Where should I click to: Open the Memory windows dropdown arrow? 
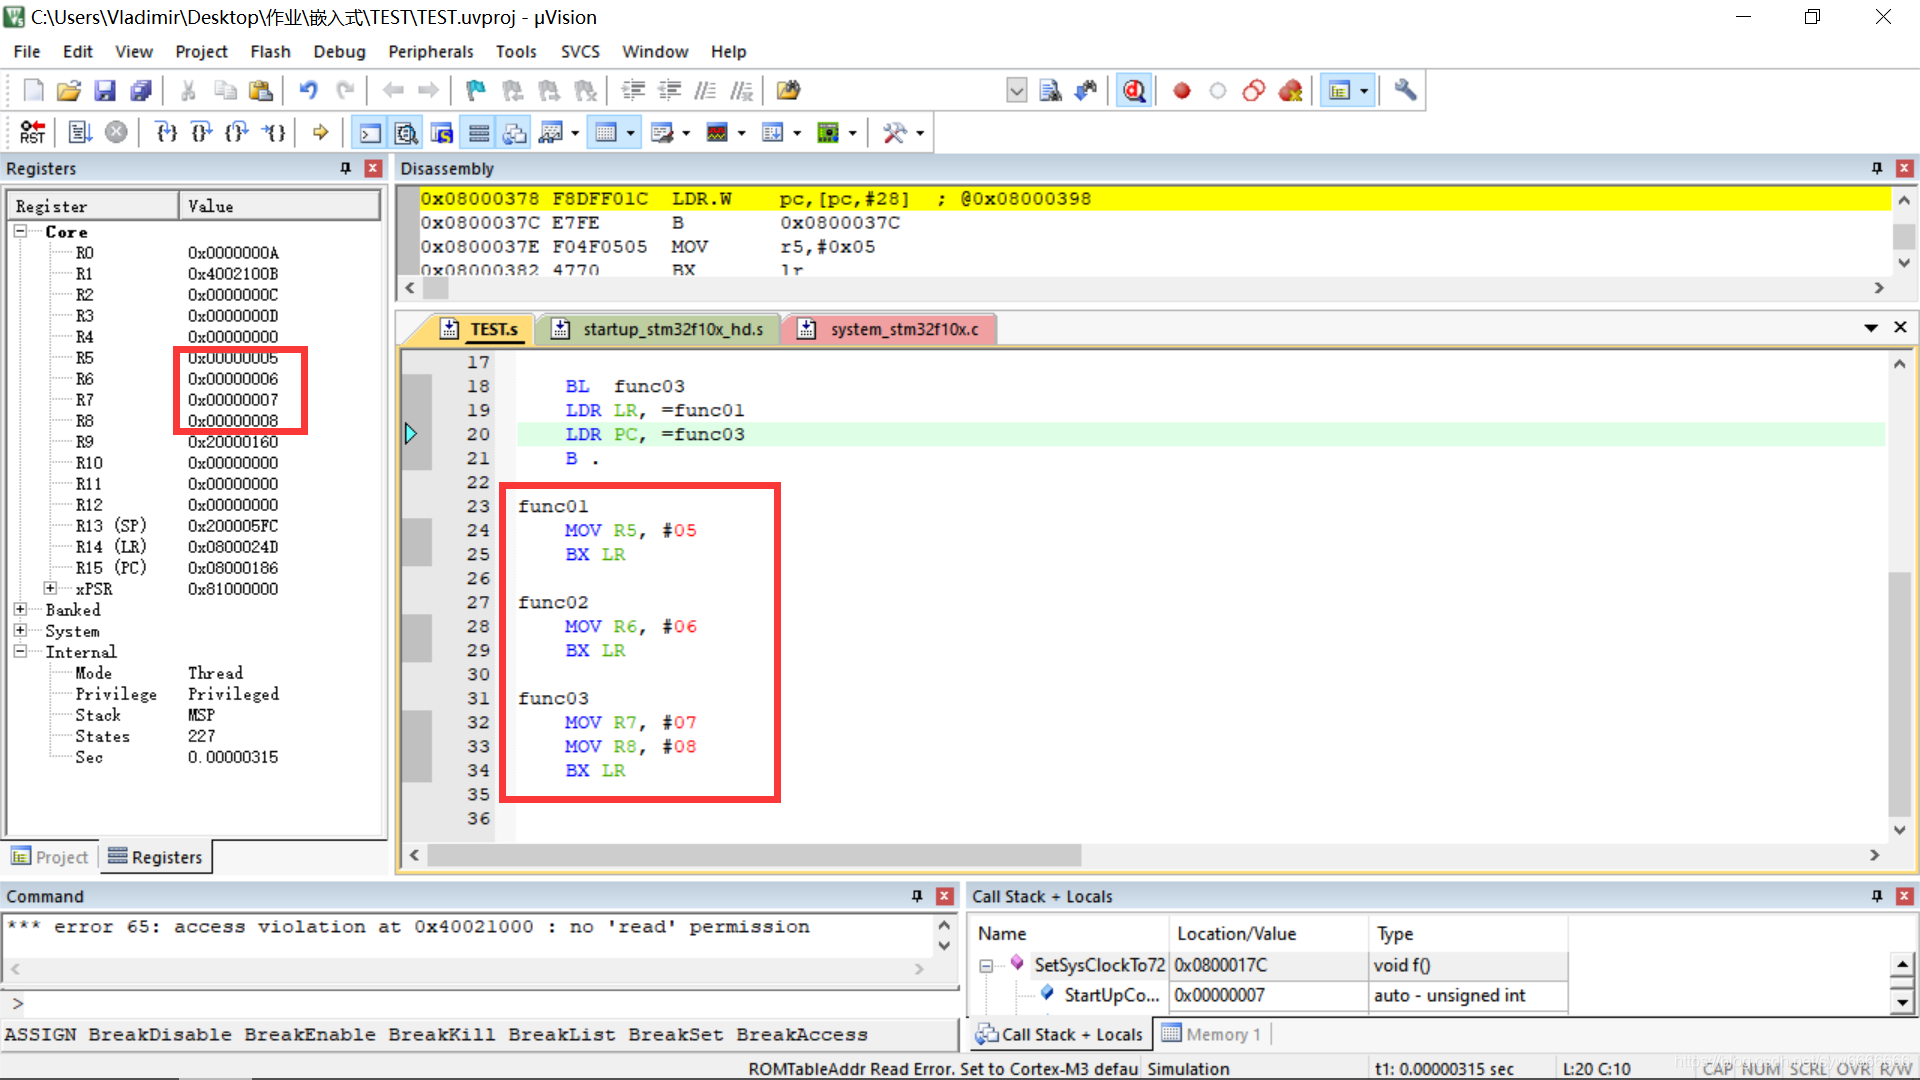(x=630, y=133)
